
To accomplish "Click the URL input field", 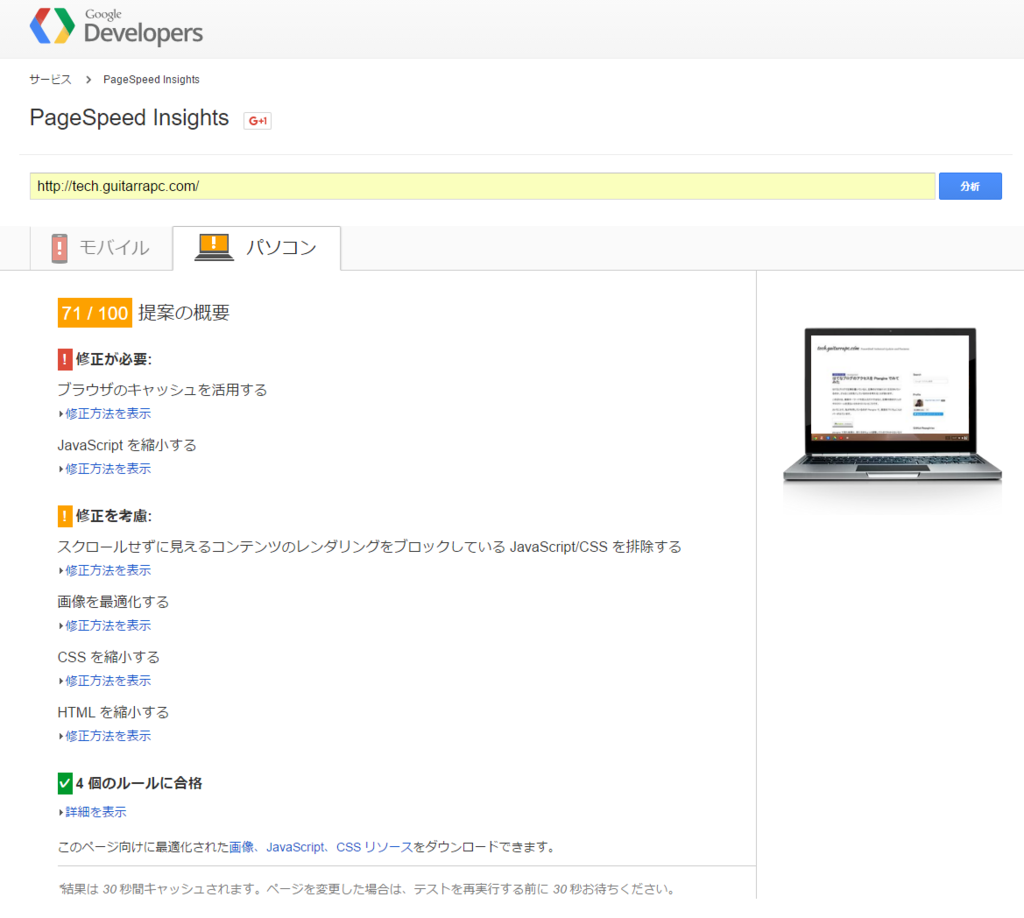I will pyautogui.click(x=483, y=186).
